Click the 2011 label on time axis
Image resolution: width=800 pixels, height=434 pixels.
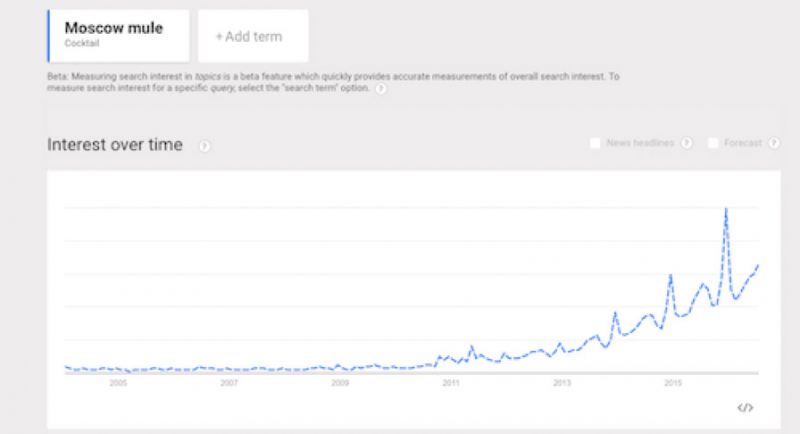451,383
